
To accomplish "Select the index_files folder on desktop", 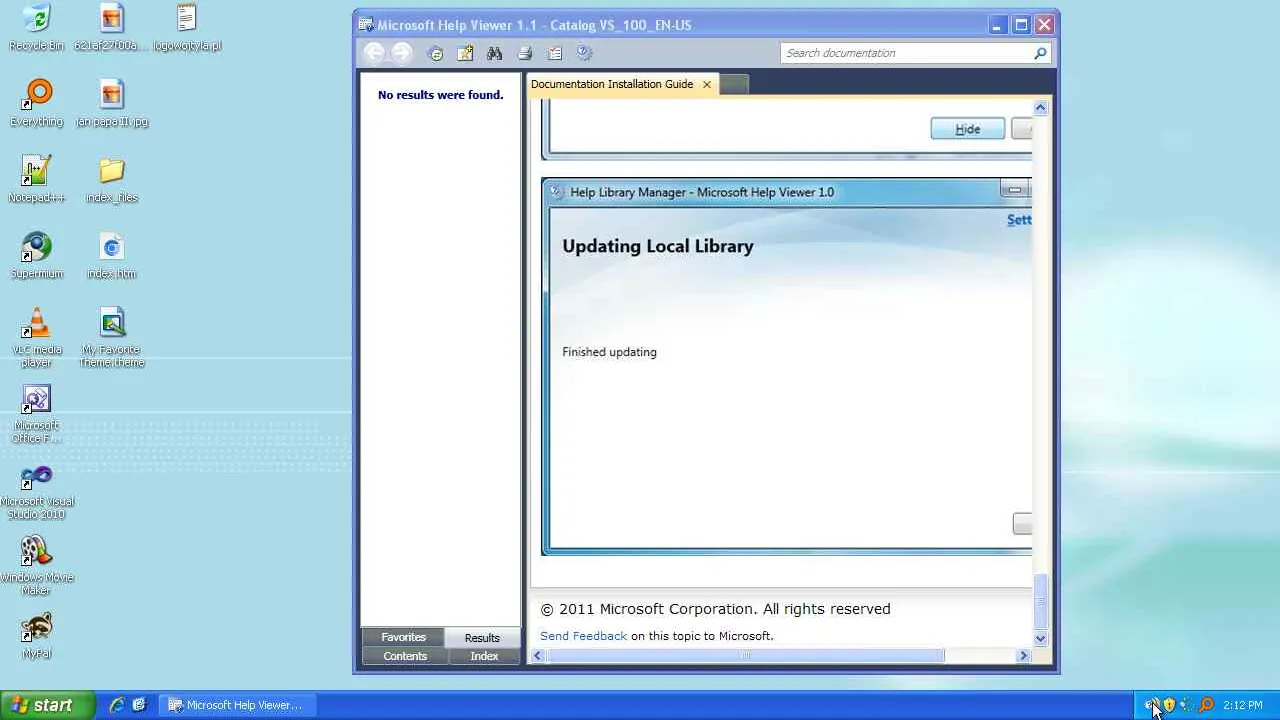I will 112,180.
